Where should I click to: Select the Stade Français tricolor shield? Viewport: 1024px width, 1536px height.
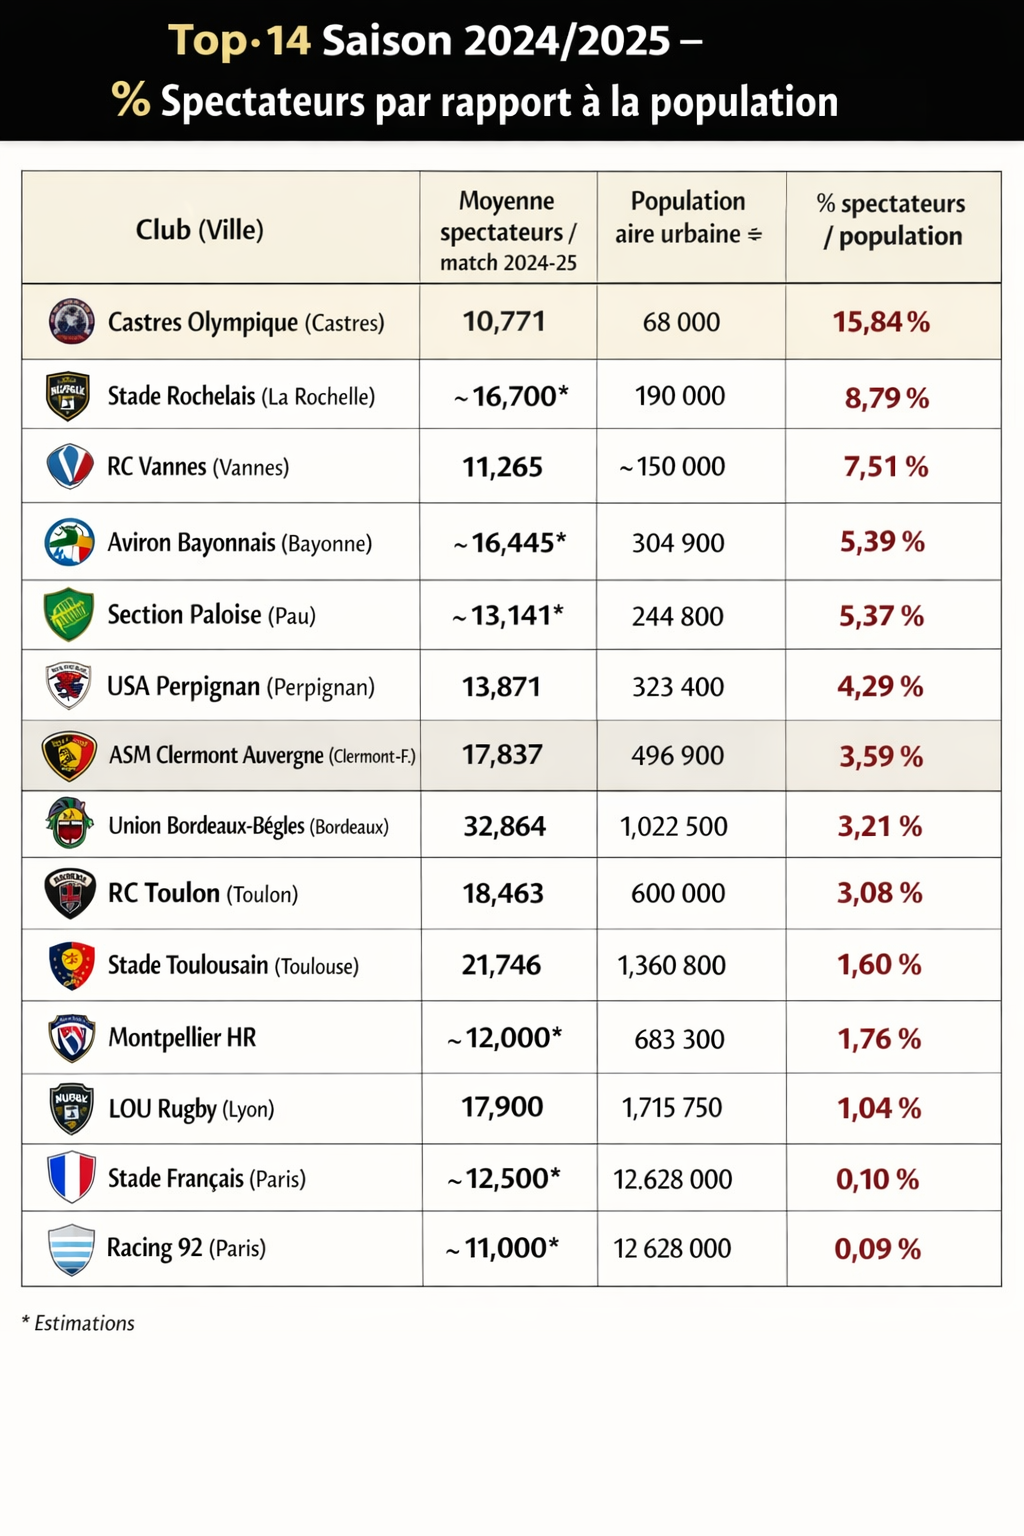[x=71, y=1178]
